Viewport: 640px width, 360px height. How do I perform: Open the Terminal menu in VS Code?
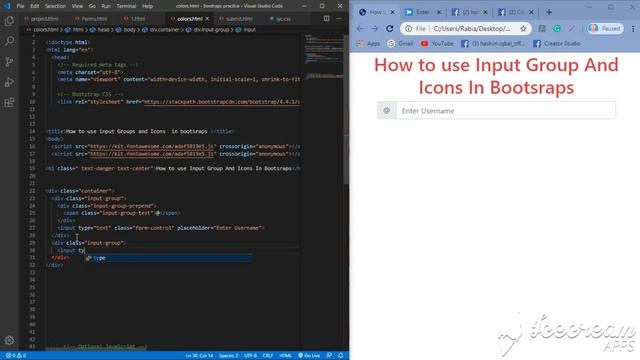pos(126,6)
